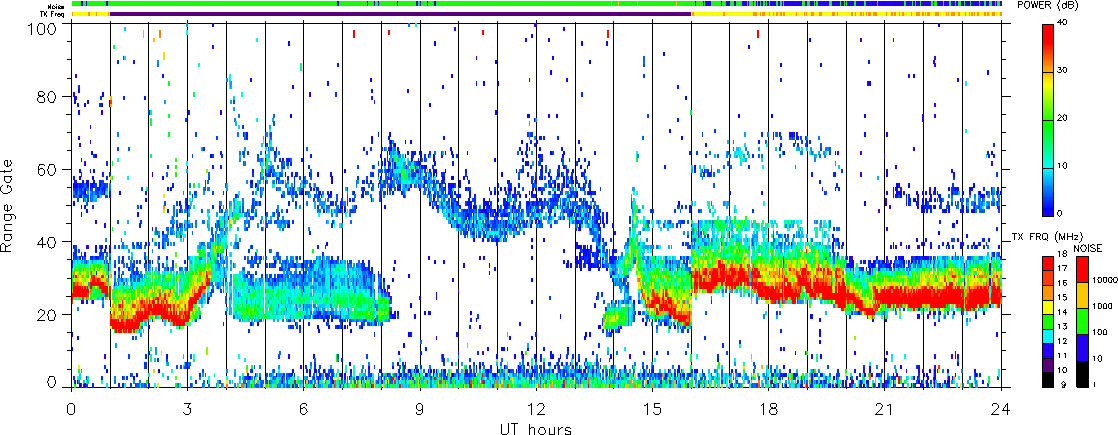Click the 'UT hours' x-axis label
The height and width of the screenshot is (435, 1118).
[x=536, y=428]
